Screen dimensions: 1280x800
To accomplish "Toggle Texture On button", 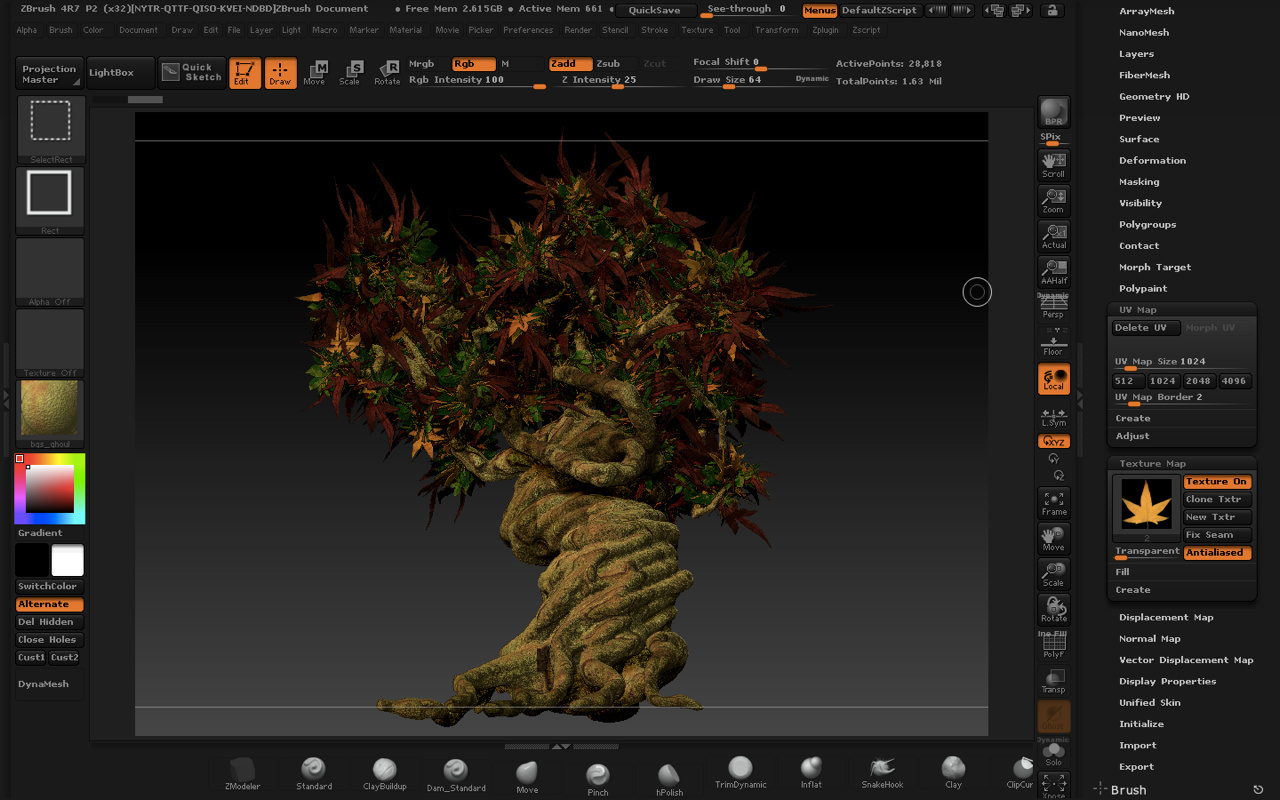I will coord(1217,482).
